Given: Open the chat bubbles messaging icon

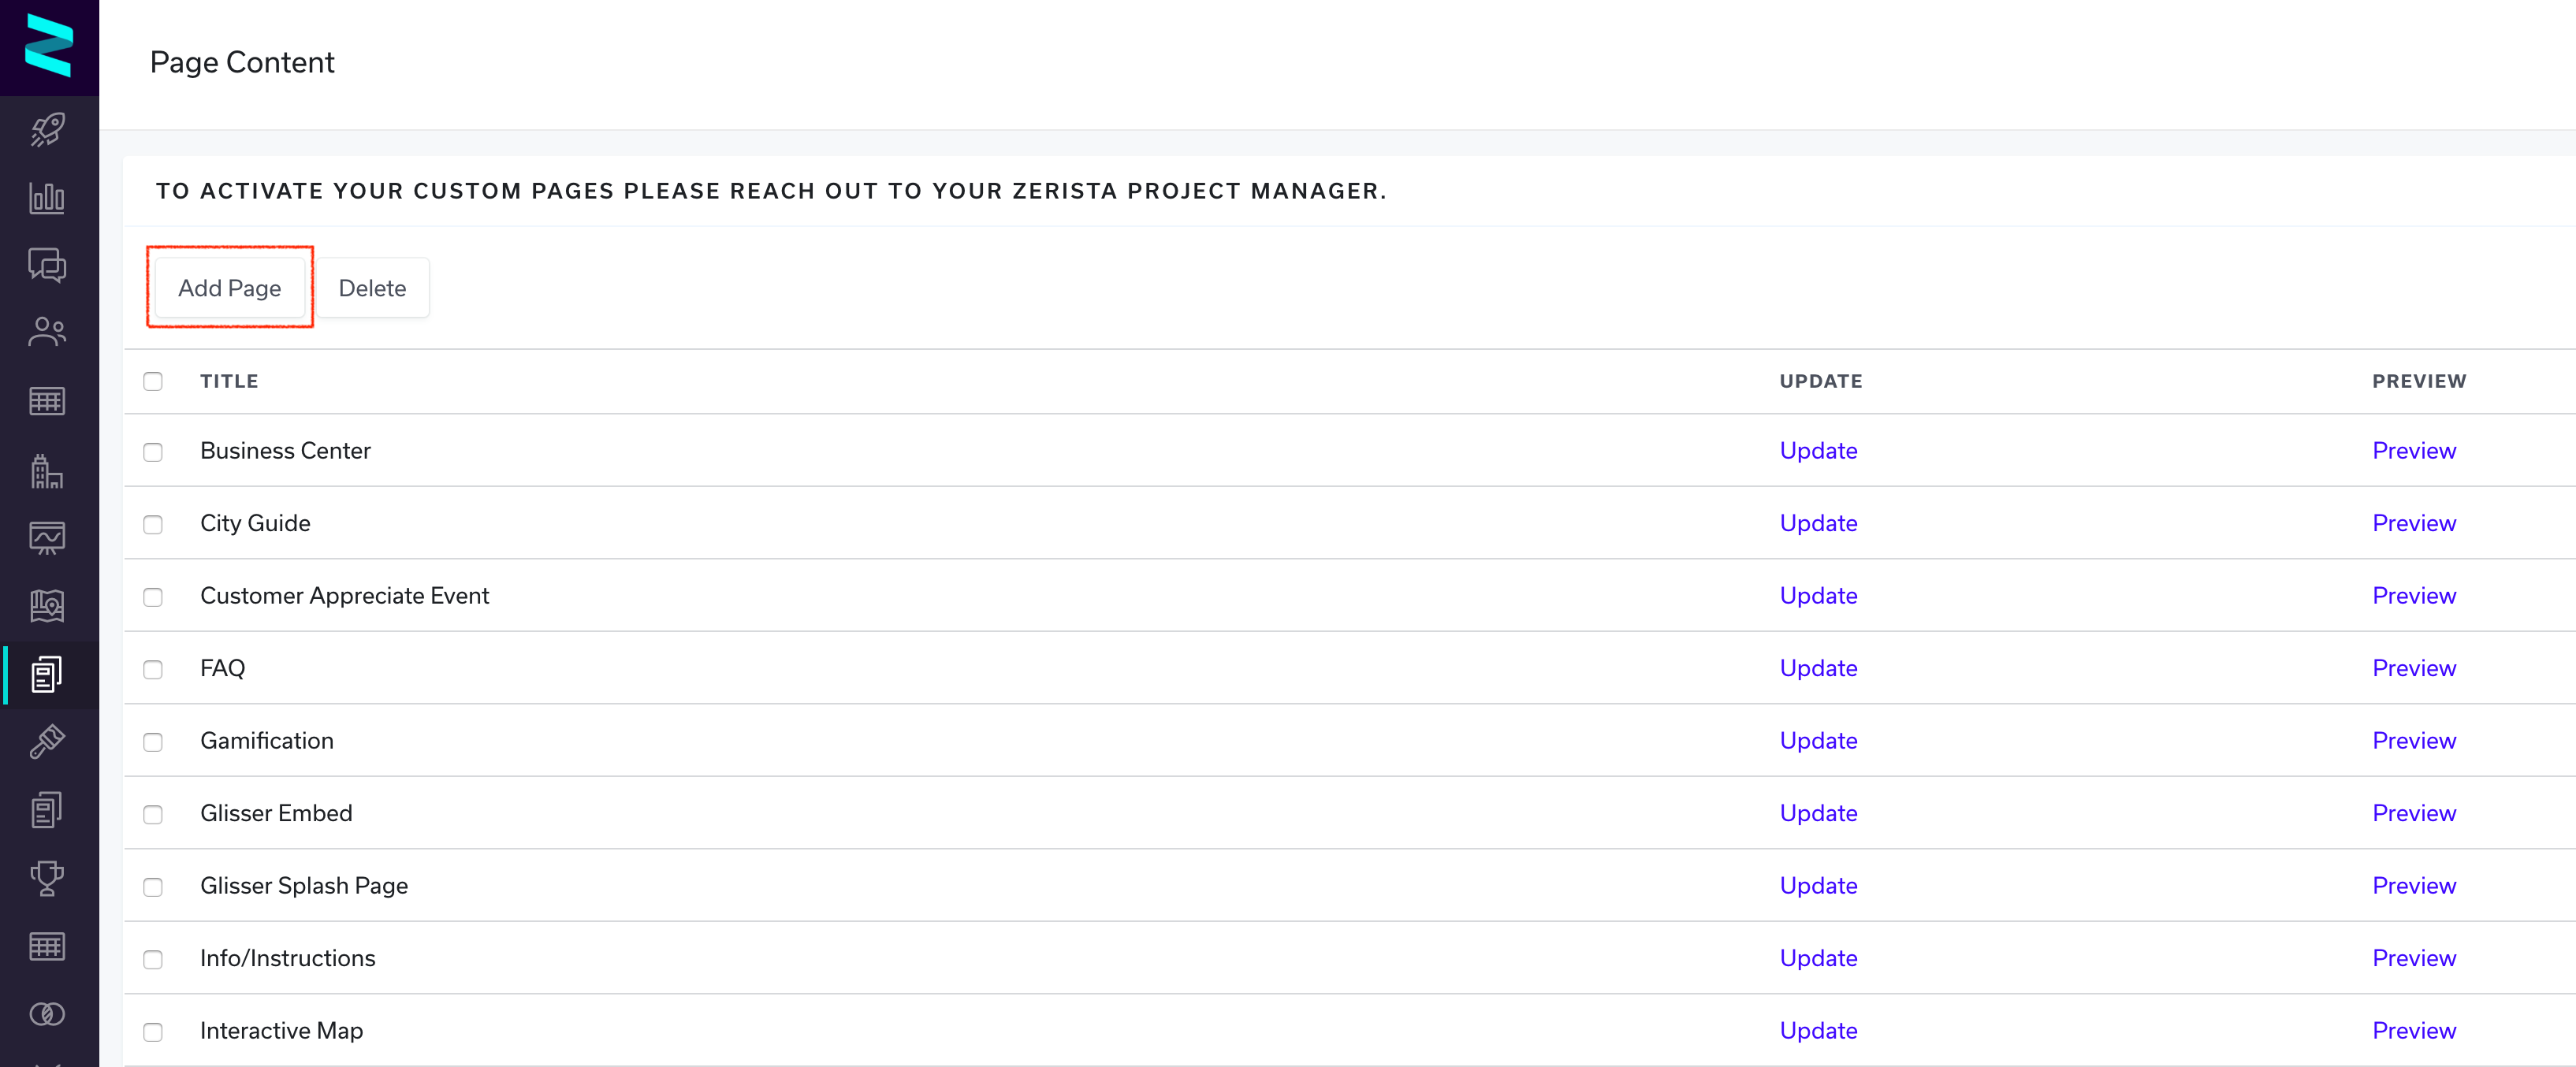Looking at the screenshot, I should 47,265.
